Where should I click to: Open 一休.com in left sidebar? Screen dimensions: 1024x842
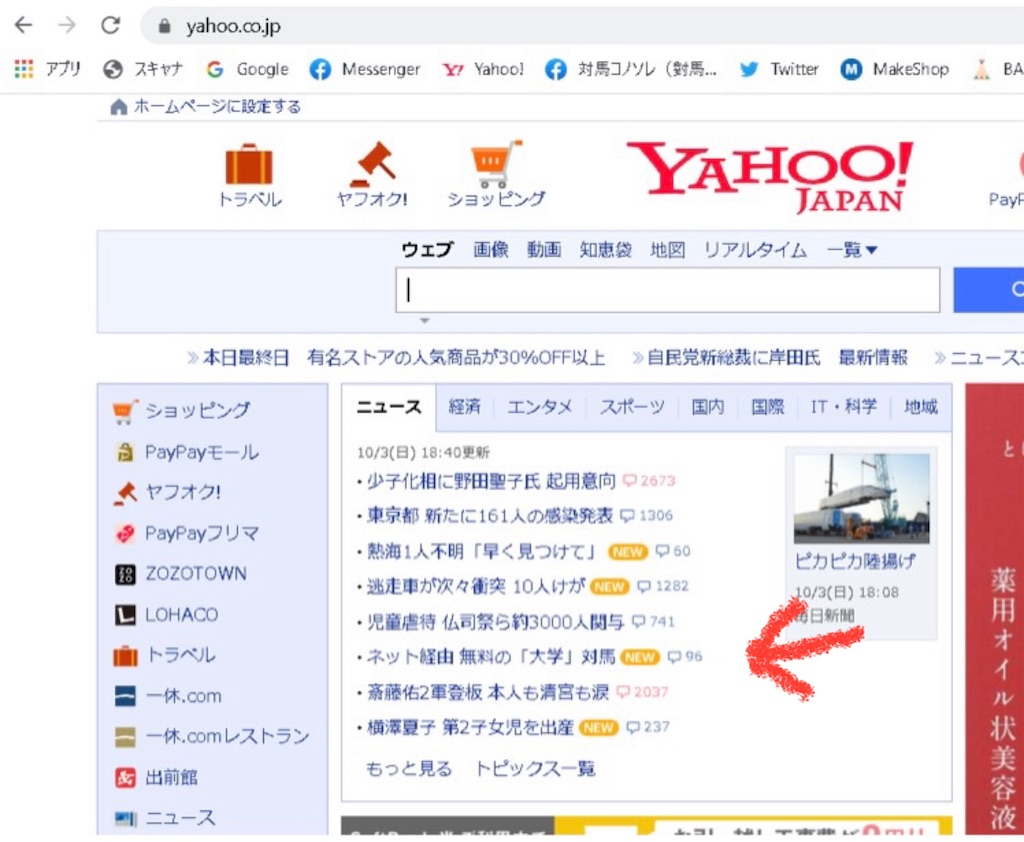point(168,696)
